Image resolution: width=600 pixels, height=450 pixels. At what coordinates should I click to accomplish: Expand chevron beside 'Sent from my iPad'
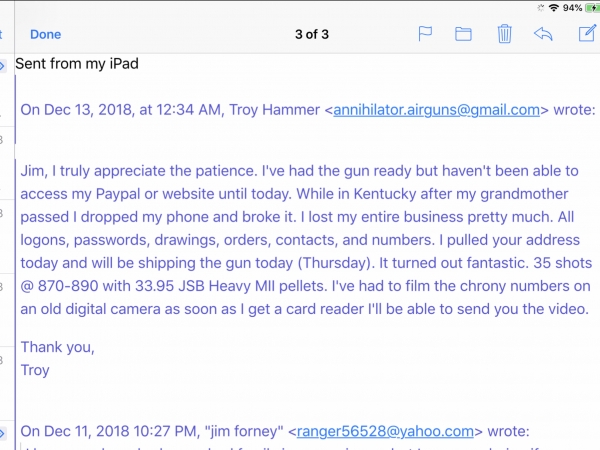(2, 66)
